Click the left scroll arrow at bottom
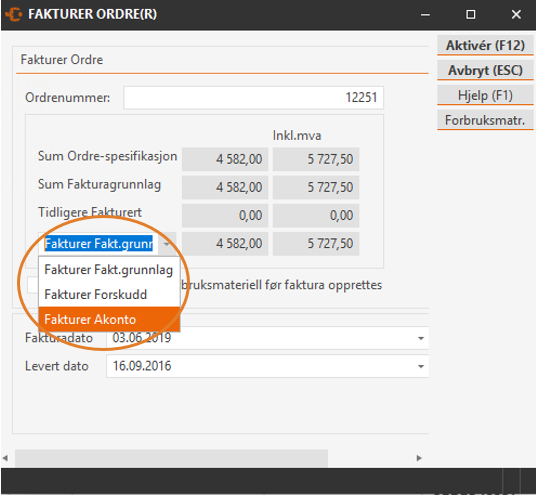Screen dimensions: 536x495 [x=5, y=458]
